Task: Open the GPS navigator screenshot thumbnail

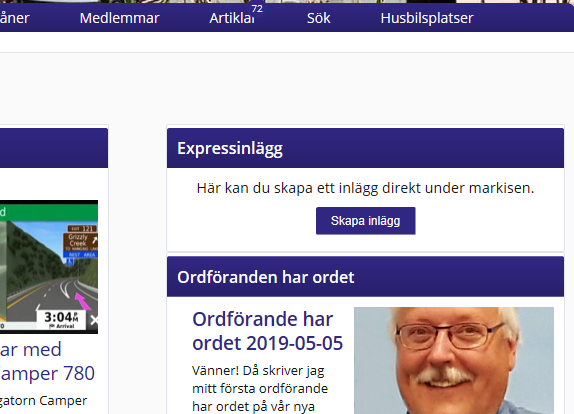Action: pyautogui.click(x=49, y=267)
